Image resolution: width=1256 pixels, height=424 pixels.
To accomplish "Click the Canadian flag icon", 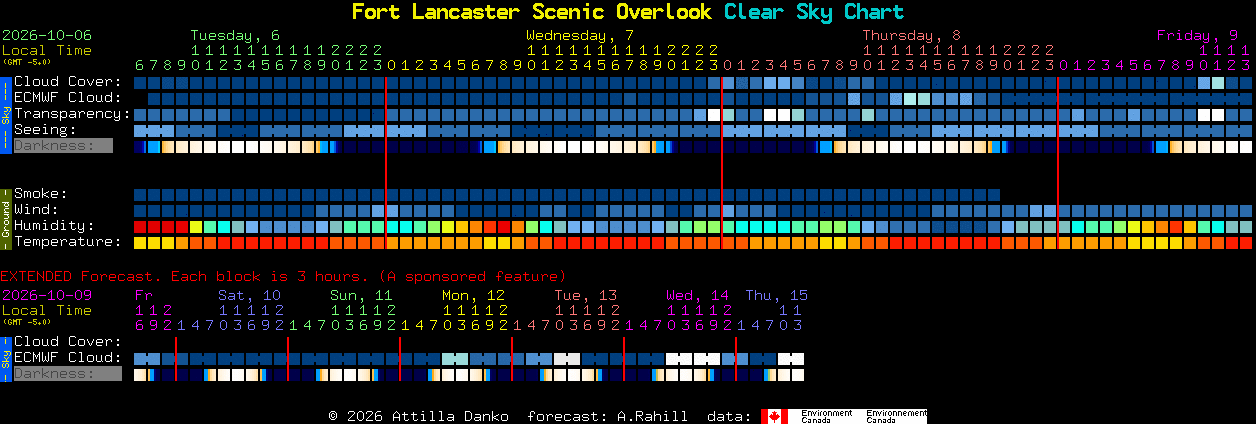I will 774,416.
